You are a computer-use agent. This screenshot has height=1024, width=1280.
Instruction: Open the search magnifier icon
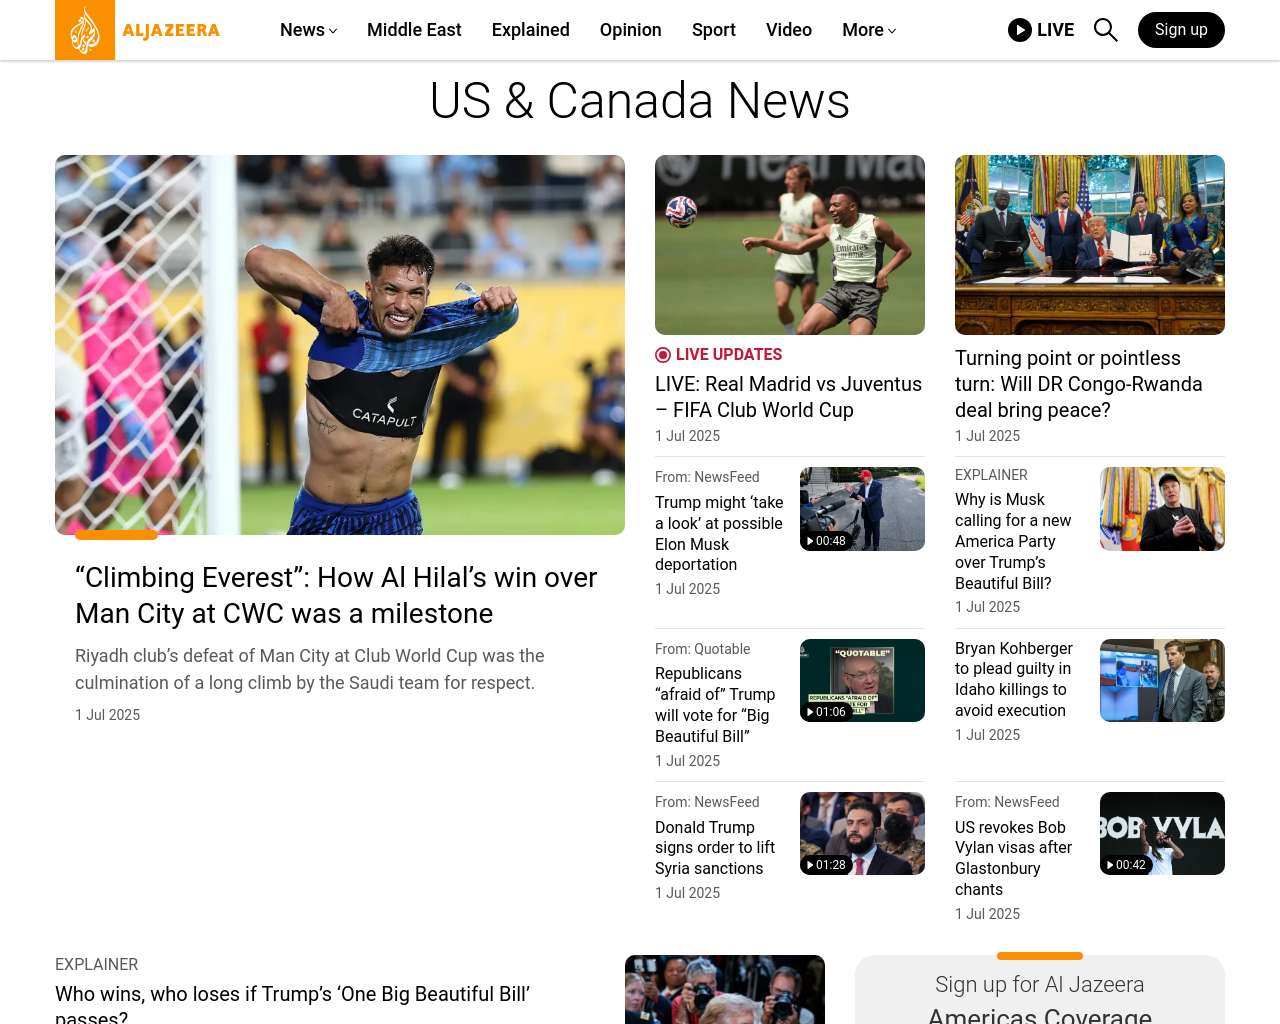tap(1105, 30)
